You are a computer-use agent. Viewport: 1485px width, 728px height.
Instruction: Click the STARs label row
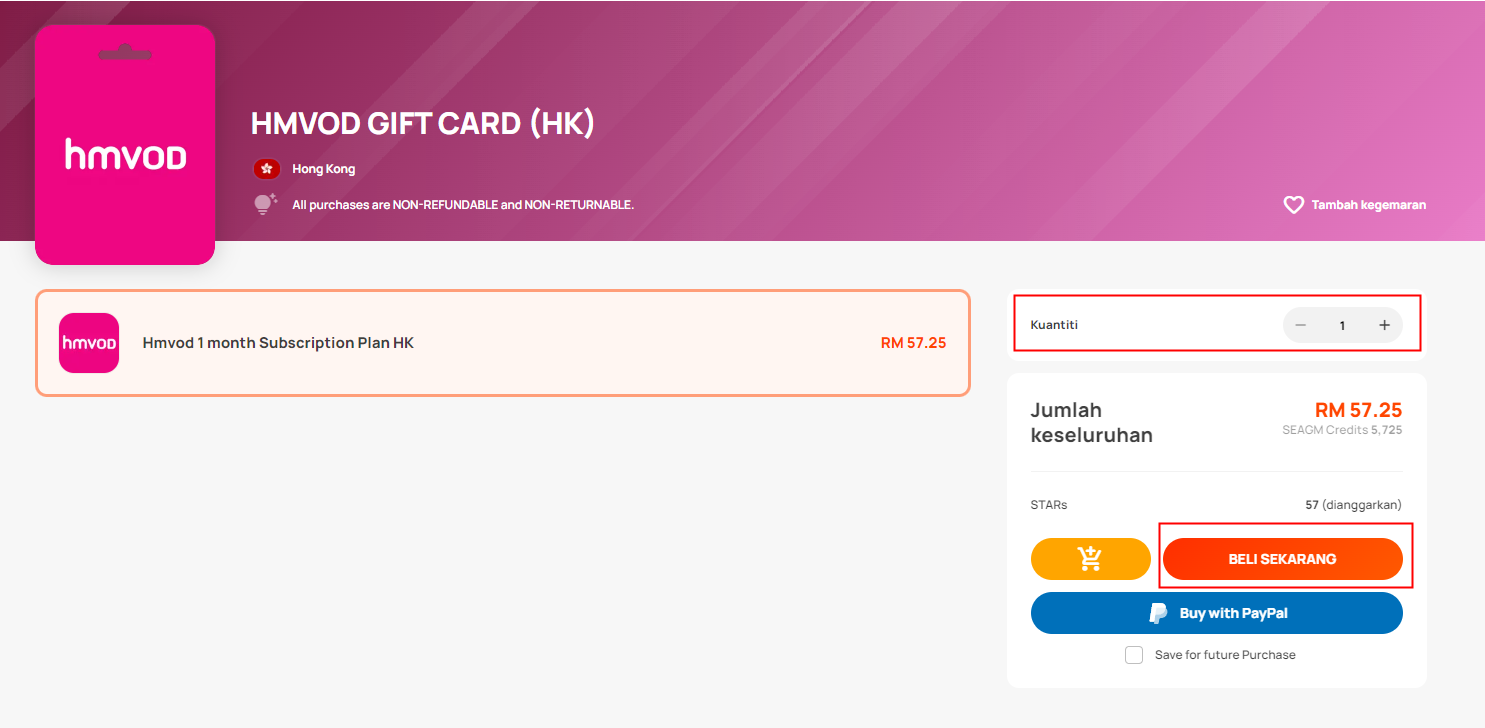(1217, 505)
